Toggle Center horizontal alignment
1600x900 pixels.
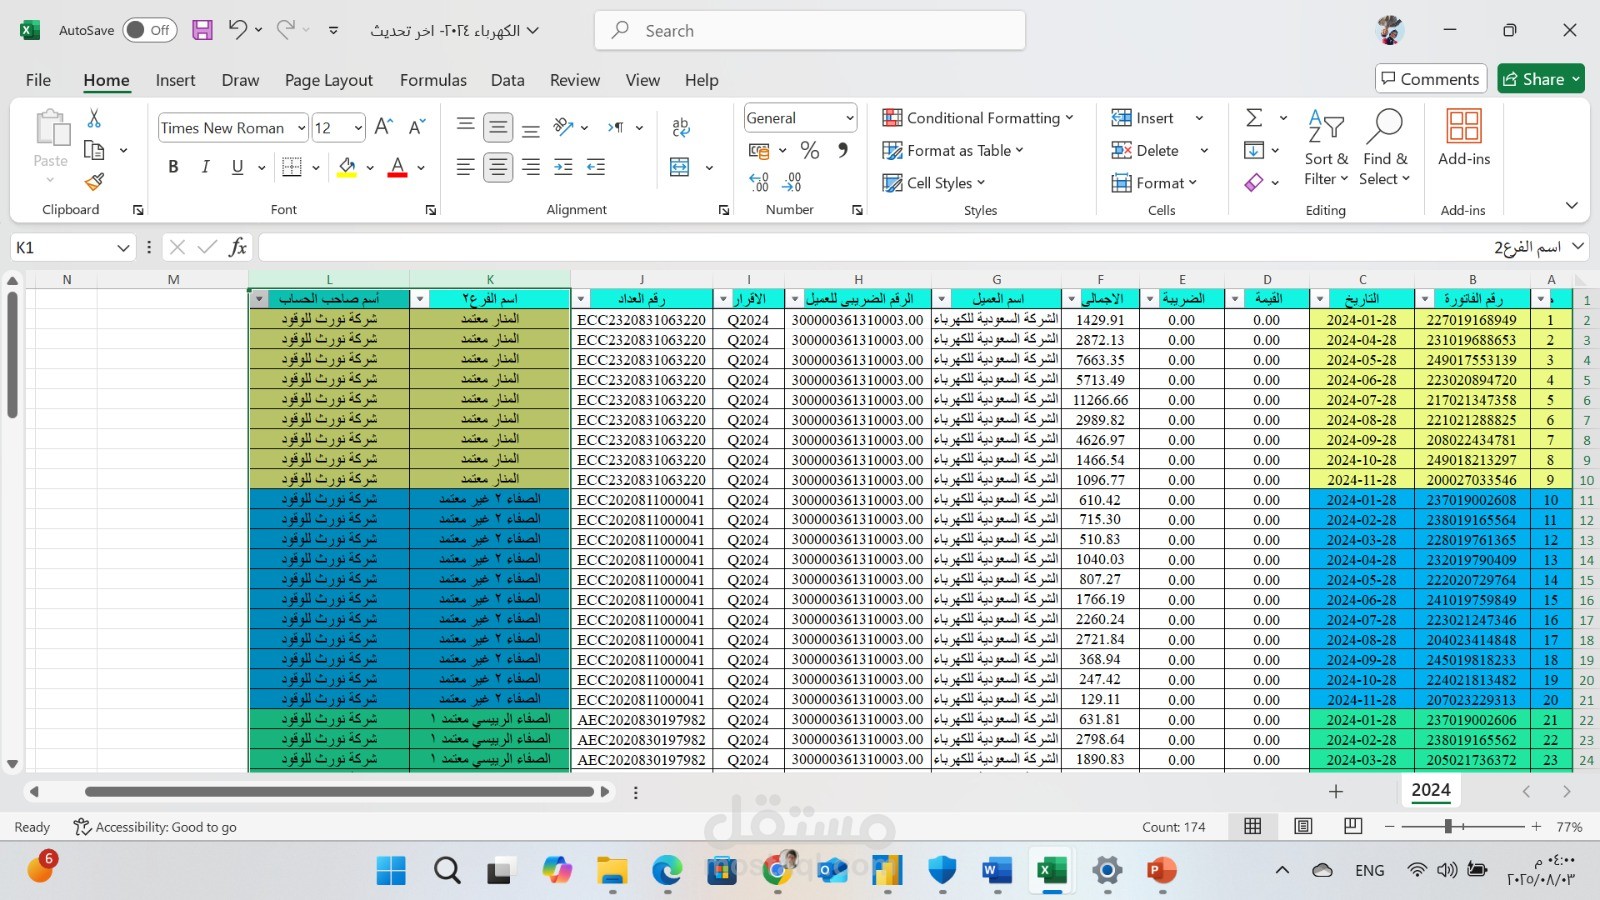[498, 167]
